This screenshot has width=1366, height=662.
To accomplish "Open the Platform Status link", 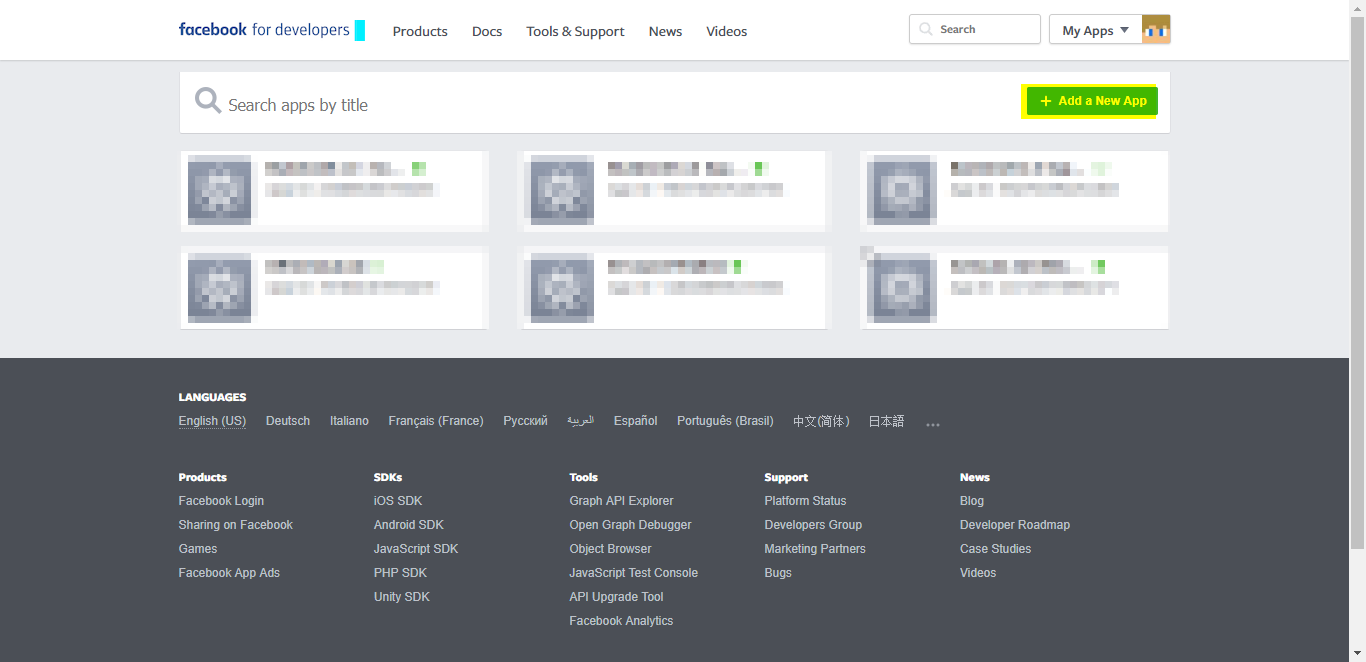I will pyautogui.click(x=805, y=501).
